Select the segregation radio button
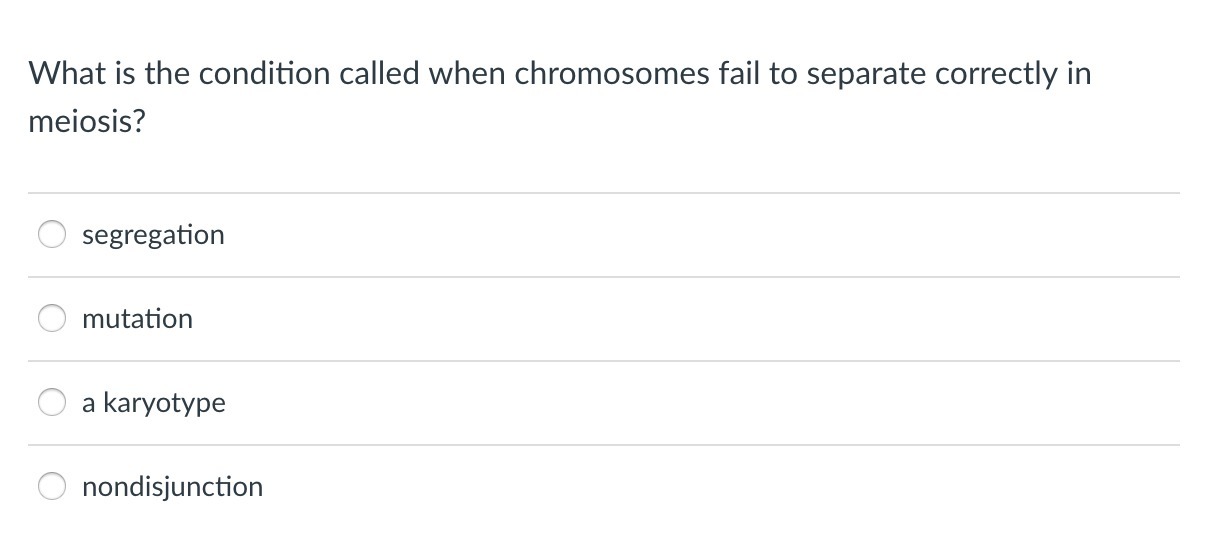The height and width of the screenshot is (546, 1210). click(x=52, y=235)
